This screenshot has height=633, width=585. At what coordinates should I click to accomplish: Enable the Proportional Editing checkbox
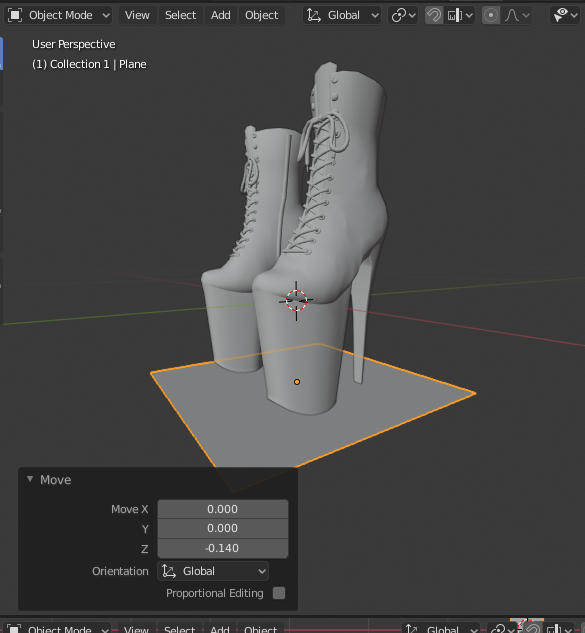pyautogui.click(x=279, y=593)
